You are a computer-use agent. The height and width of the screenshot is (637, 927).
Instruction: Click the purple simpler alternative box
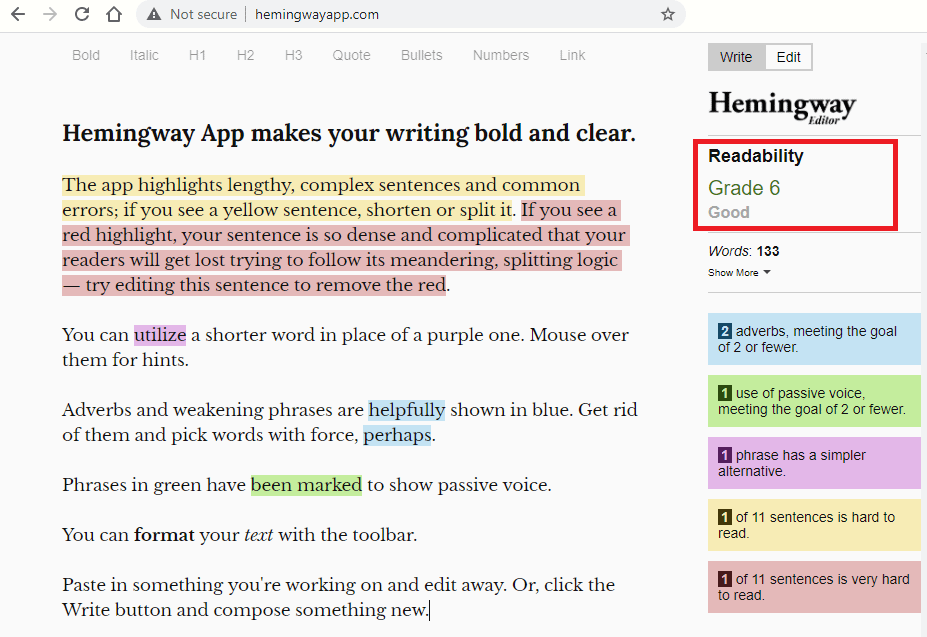coord(814,463)
